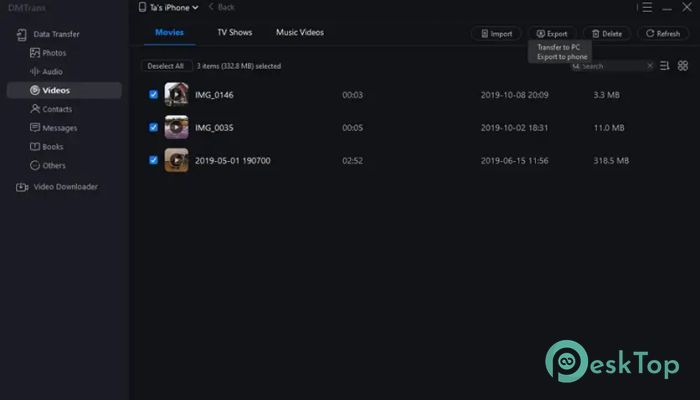
Task: Switch to grid view icon
Action: click(683, 66)
